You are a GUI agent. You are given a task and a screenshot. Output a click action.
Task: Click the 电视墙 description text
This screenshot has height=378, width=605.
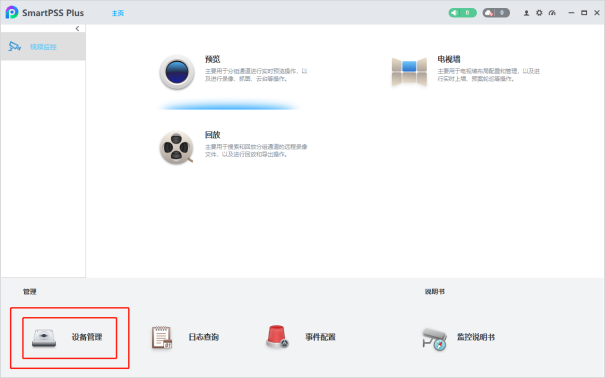click(x=488, y=75)
